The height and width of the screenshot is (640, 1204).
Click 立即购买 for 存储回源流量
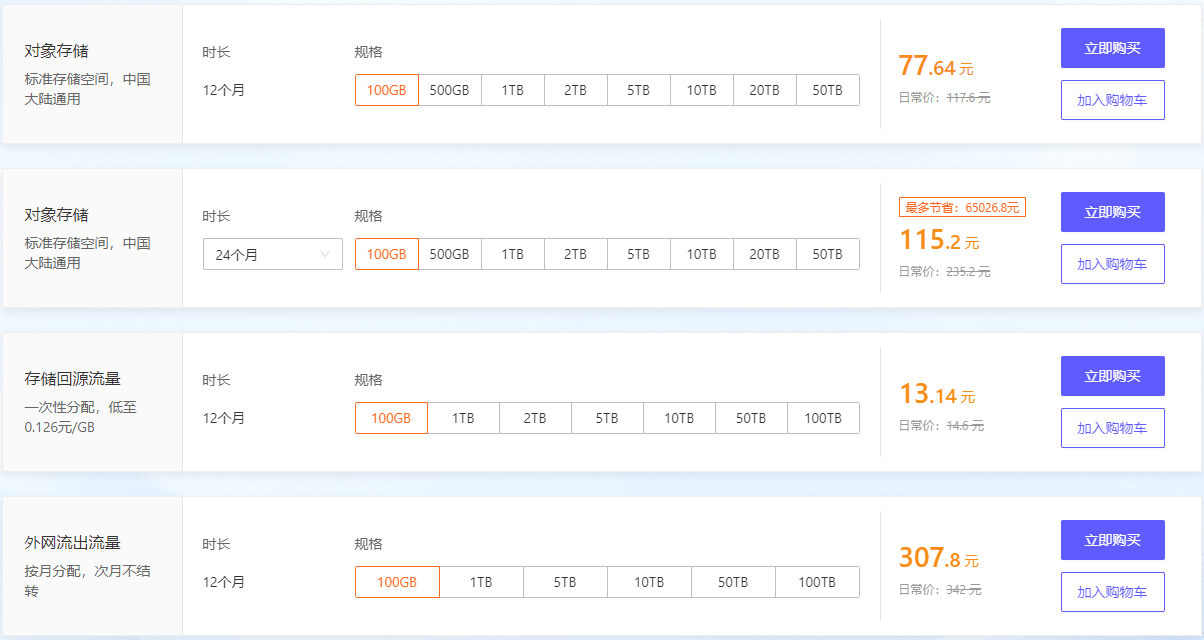point(1112,376)
